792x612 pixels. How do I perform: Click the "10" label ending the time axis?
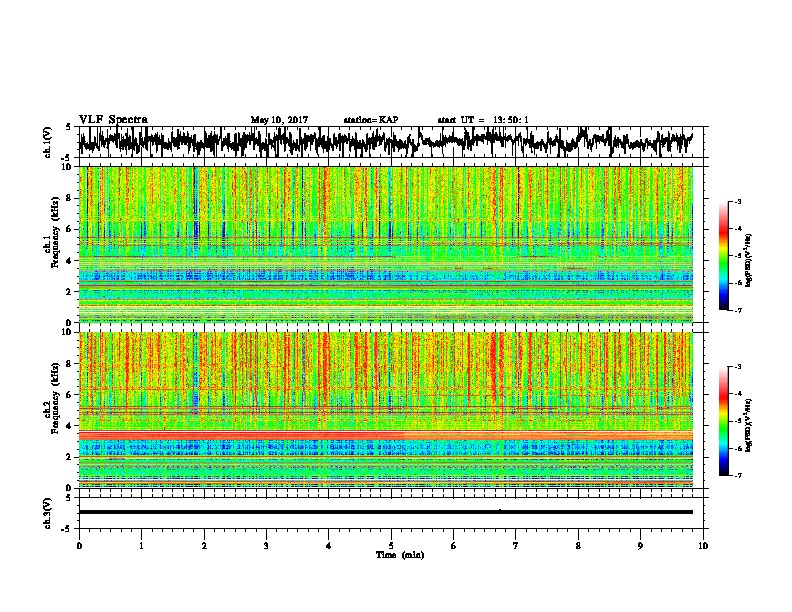[x=703, y=546]
